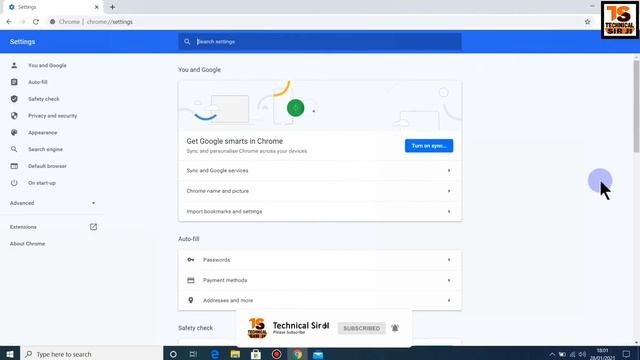Expand Import bookmarks and settings row arrow
This screenshot has width=640, height=360.
pos(449,211)
